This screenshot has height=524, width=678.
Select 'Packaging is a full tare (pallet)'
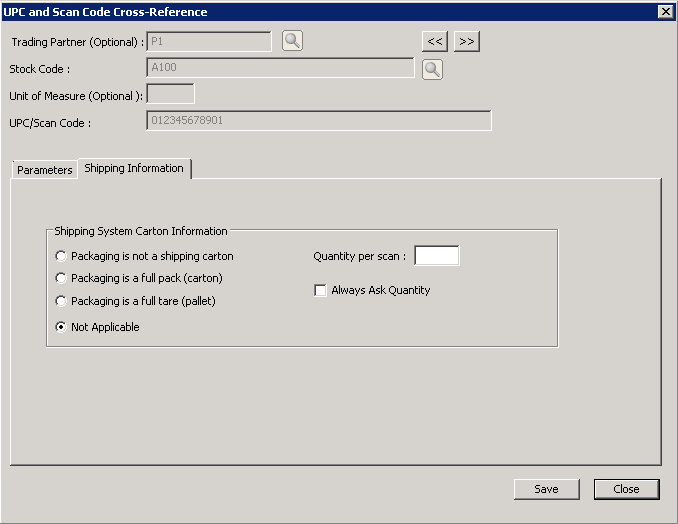click(62, 301)
